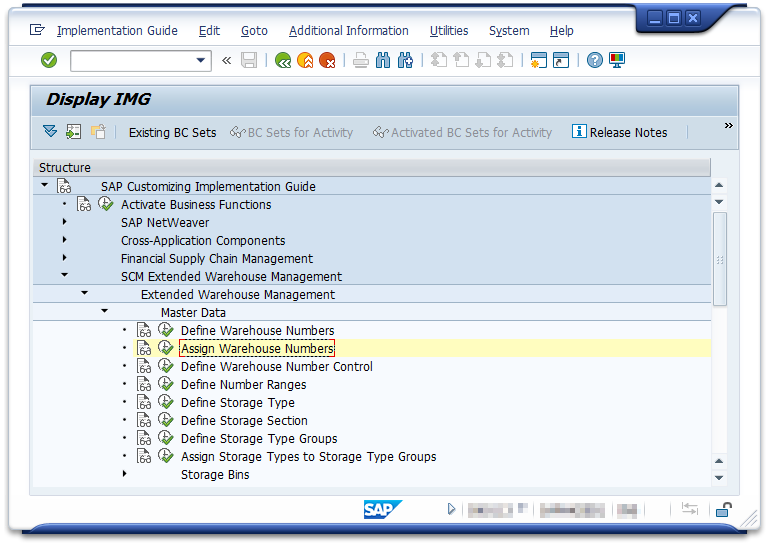The image size is (769, 545).
Task: Open the System menu
Action: coord(509,31)
